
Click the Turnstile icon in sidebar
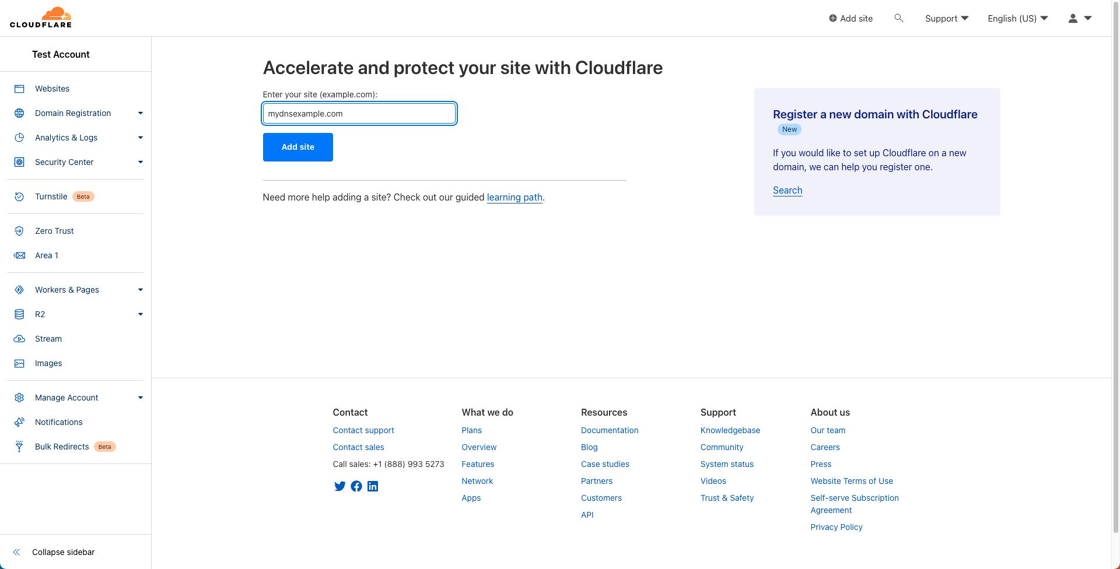tap(19, 196)
